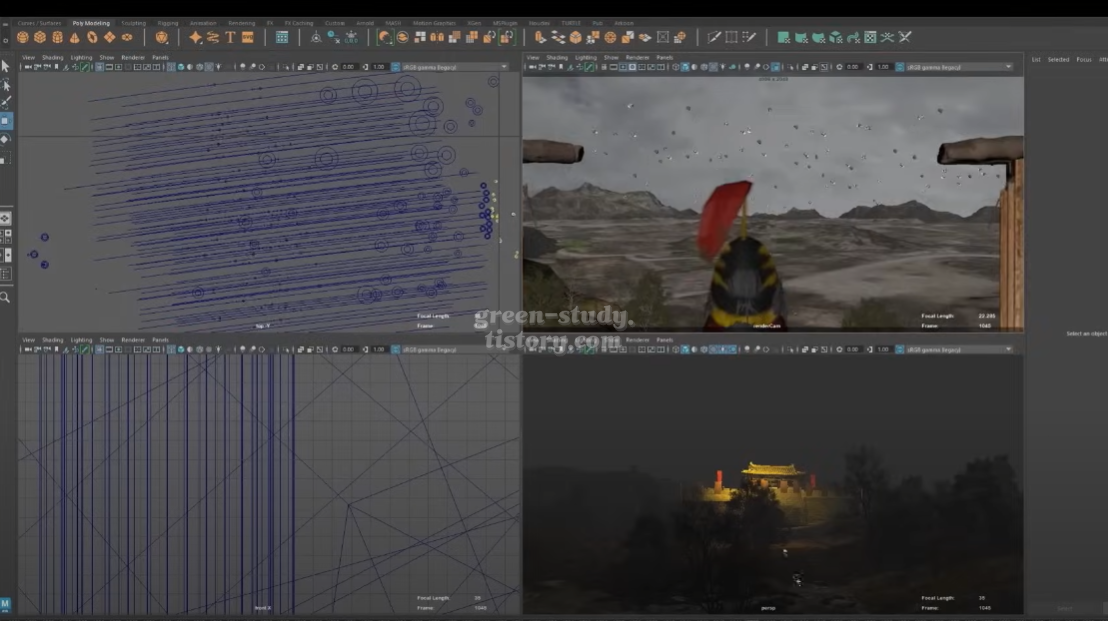This screenshot has height=621, width=1108.
Task: Click the first teal delete-style shelf icon
Action: (784, 37)
